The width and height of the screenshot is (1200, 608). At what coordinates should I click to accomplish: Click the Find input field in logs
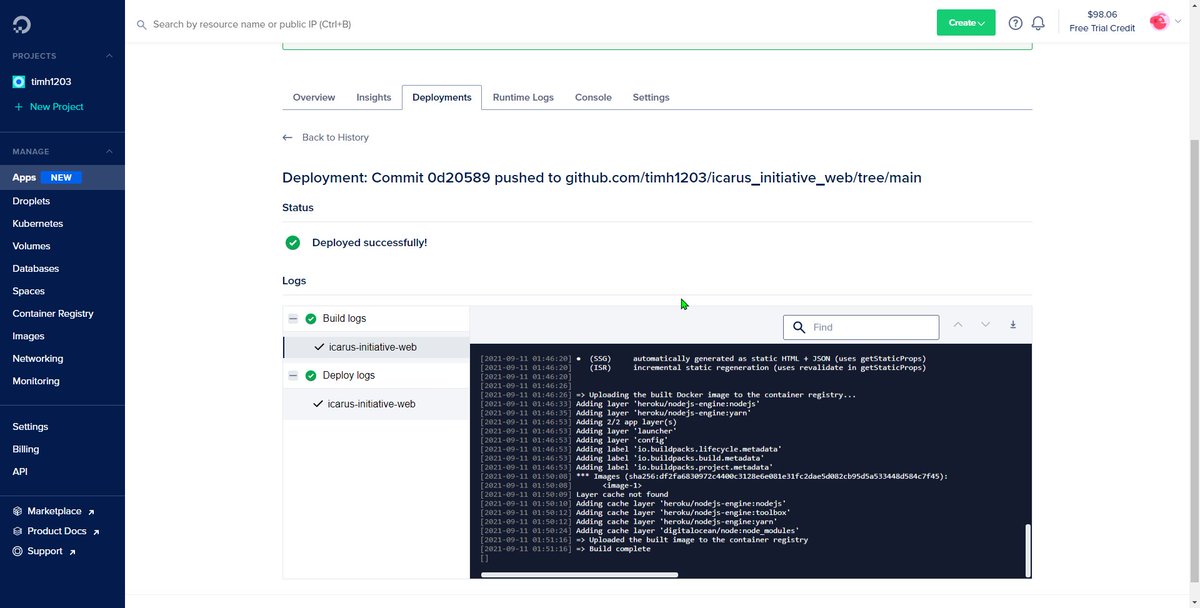coord(861,327)
